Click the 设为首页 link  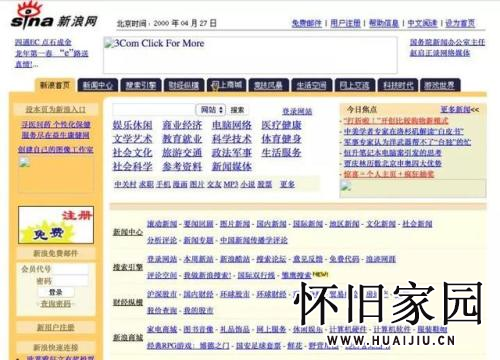(x=460, y=23)
